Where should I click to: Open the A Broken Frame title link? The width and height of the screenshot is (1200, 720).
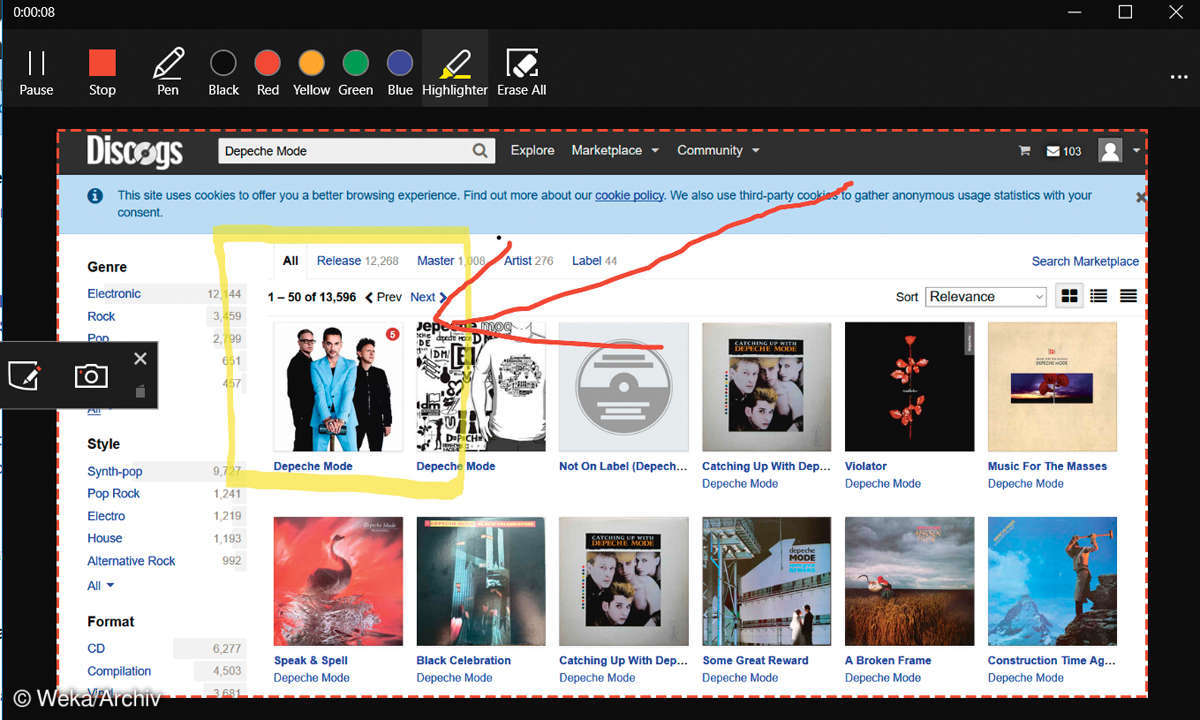pos(888,660)
